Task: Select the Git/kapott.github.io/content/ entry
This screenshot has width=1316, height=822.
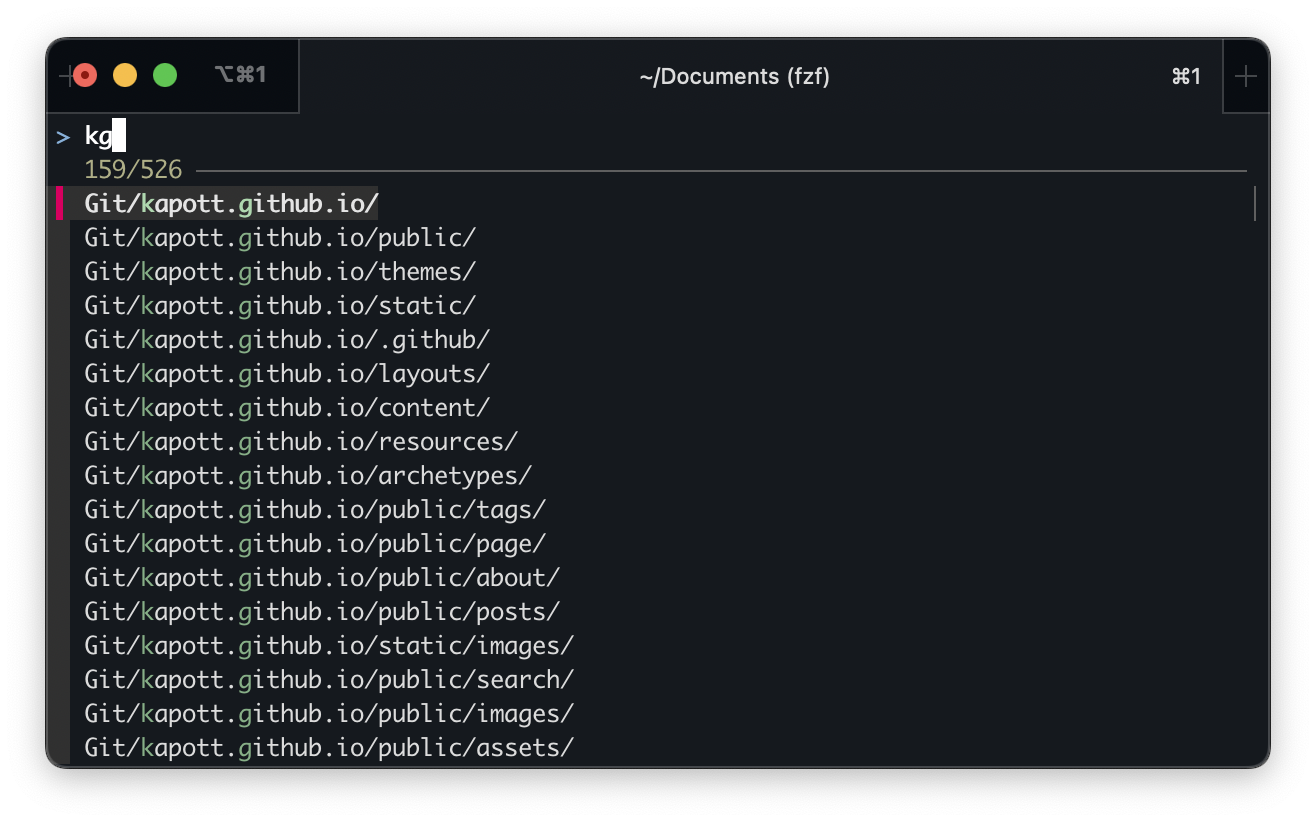Action: (287, 408)
